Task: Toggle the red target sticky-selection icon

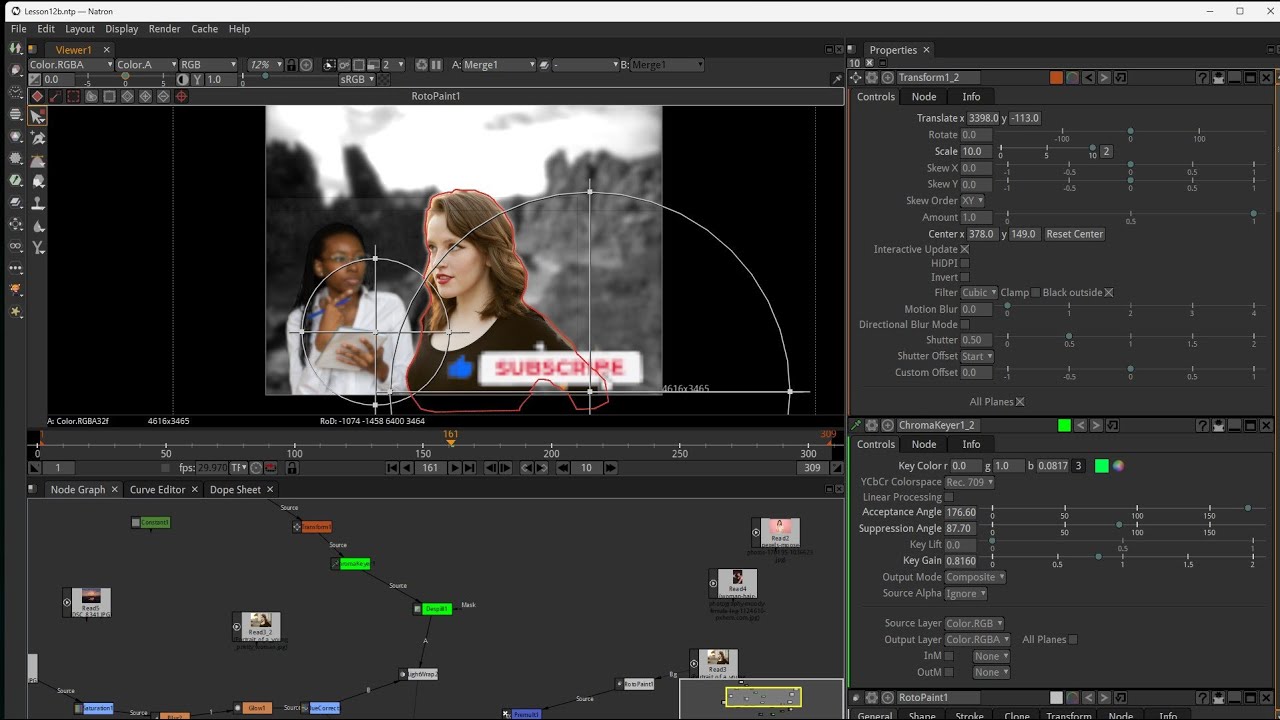Action: [x=181, y=96]
